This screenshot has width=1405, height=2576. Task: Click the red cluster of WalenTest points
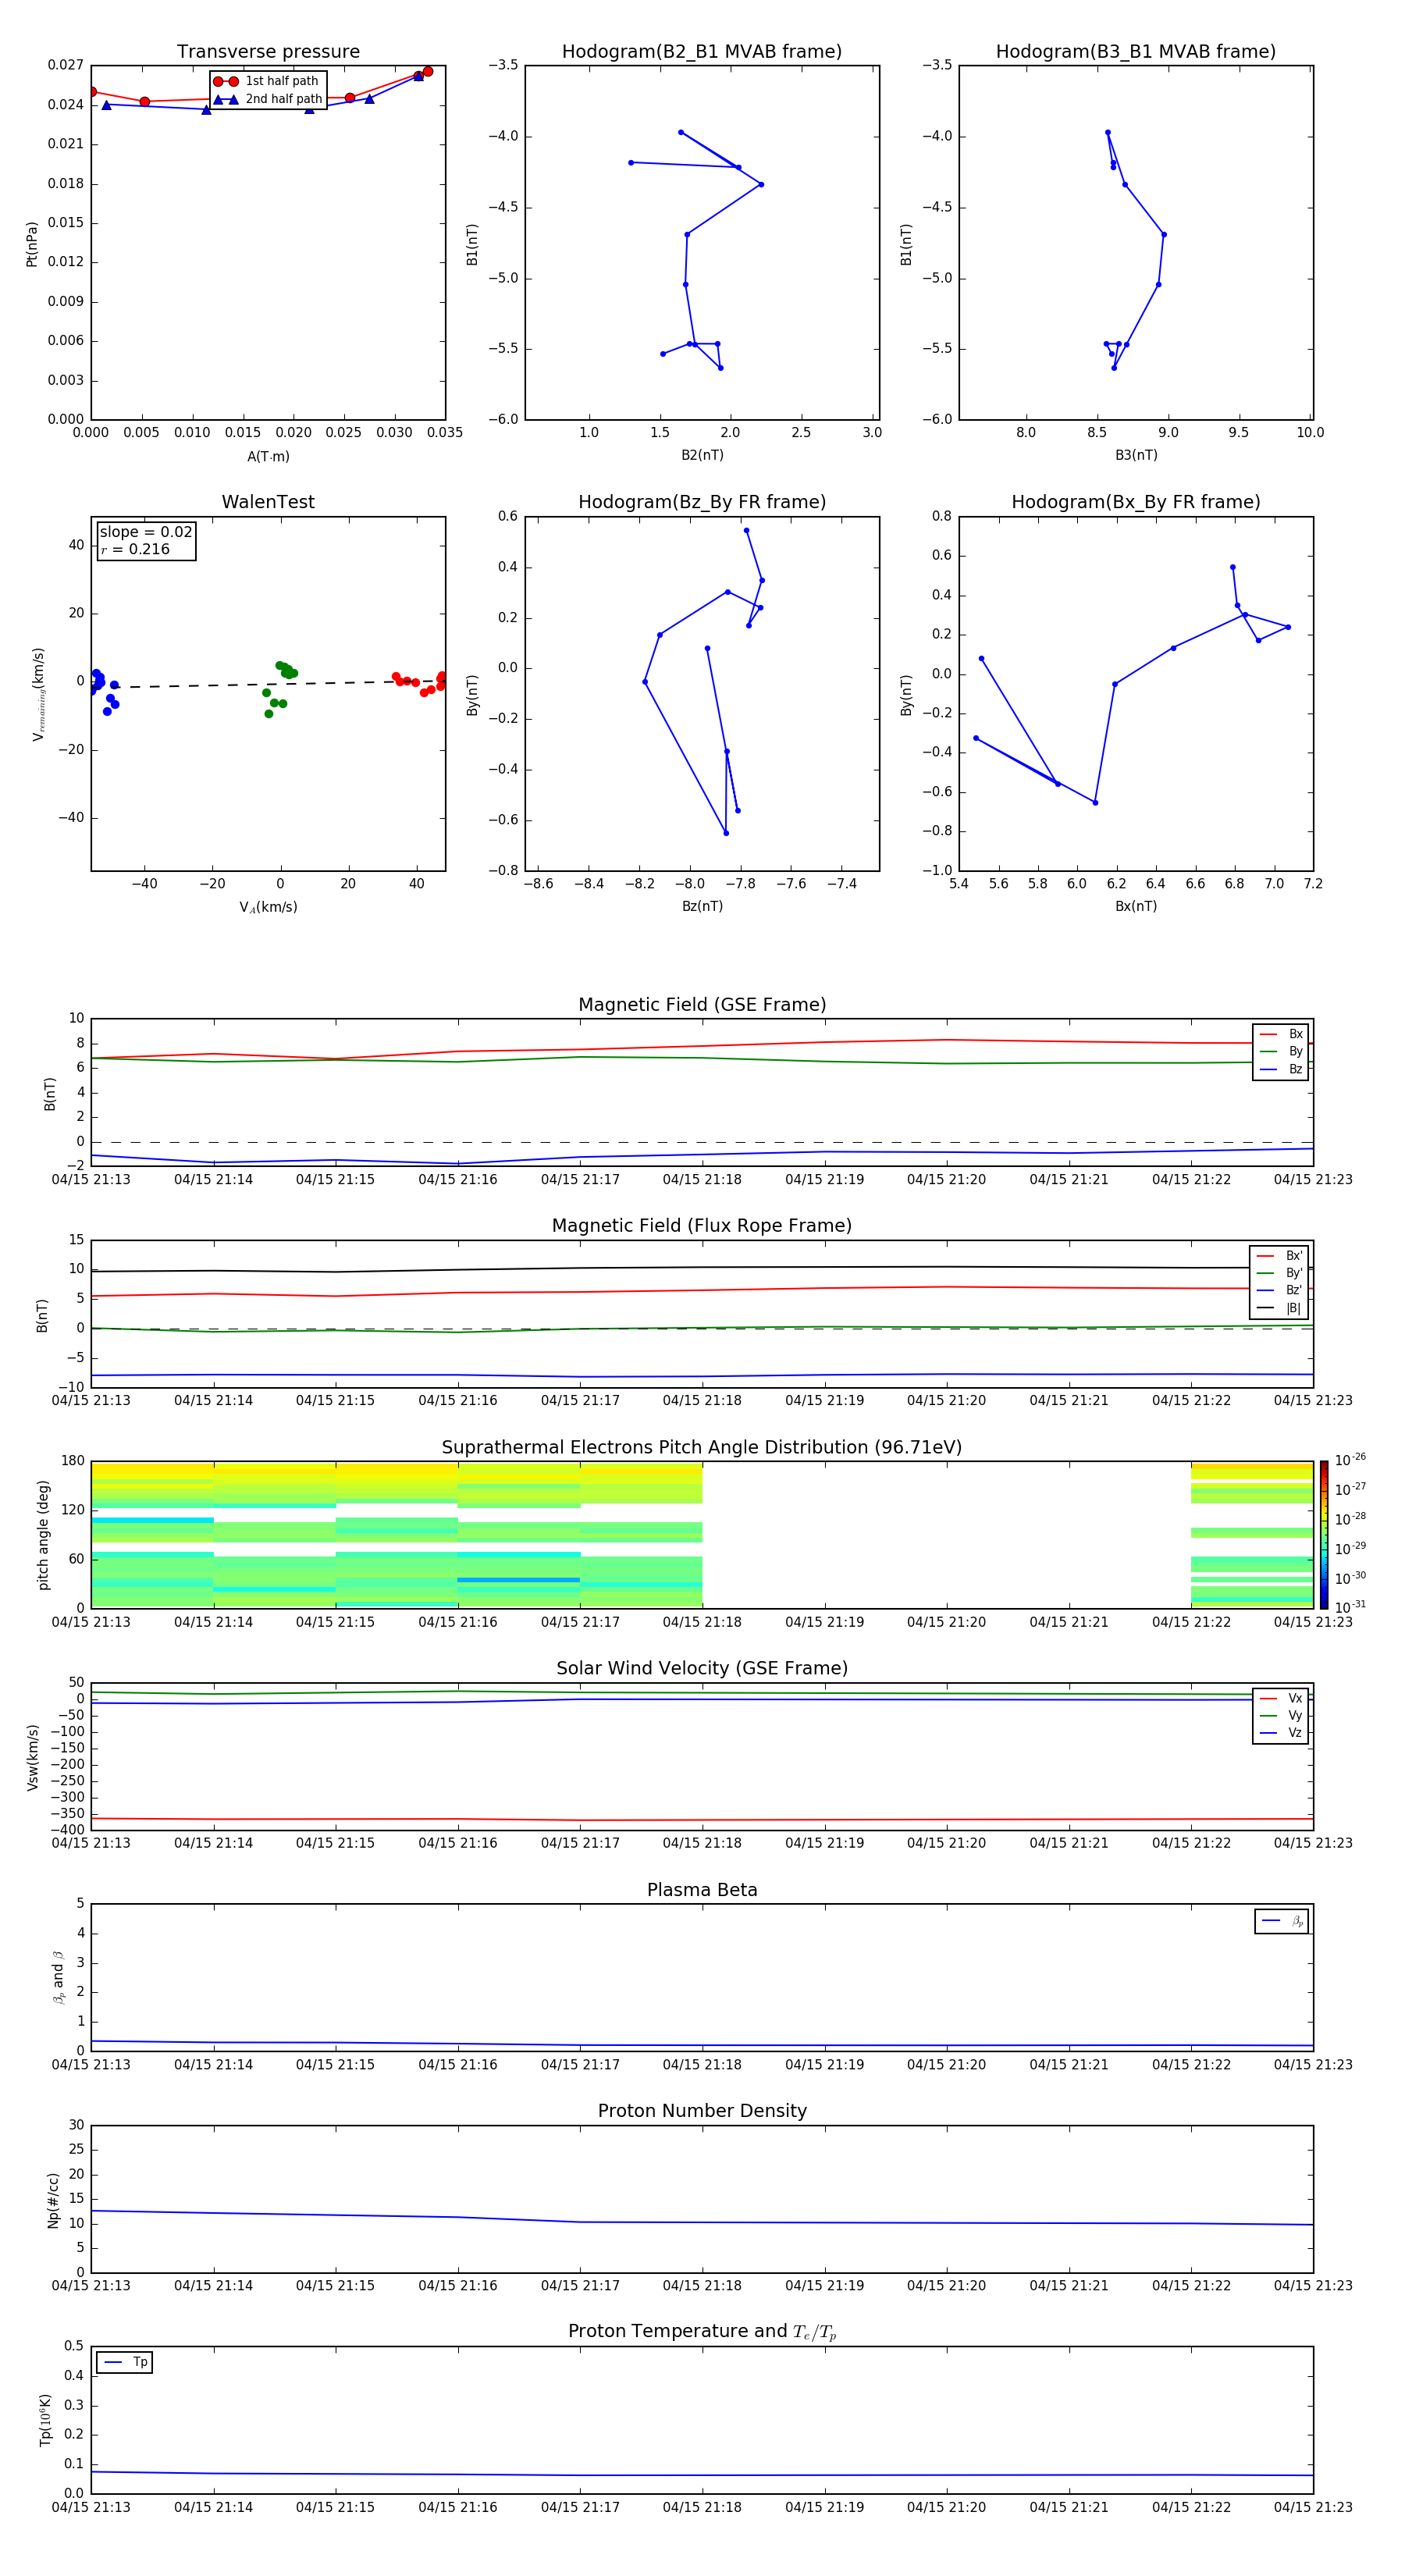(418, 683)
